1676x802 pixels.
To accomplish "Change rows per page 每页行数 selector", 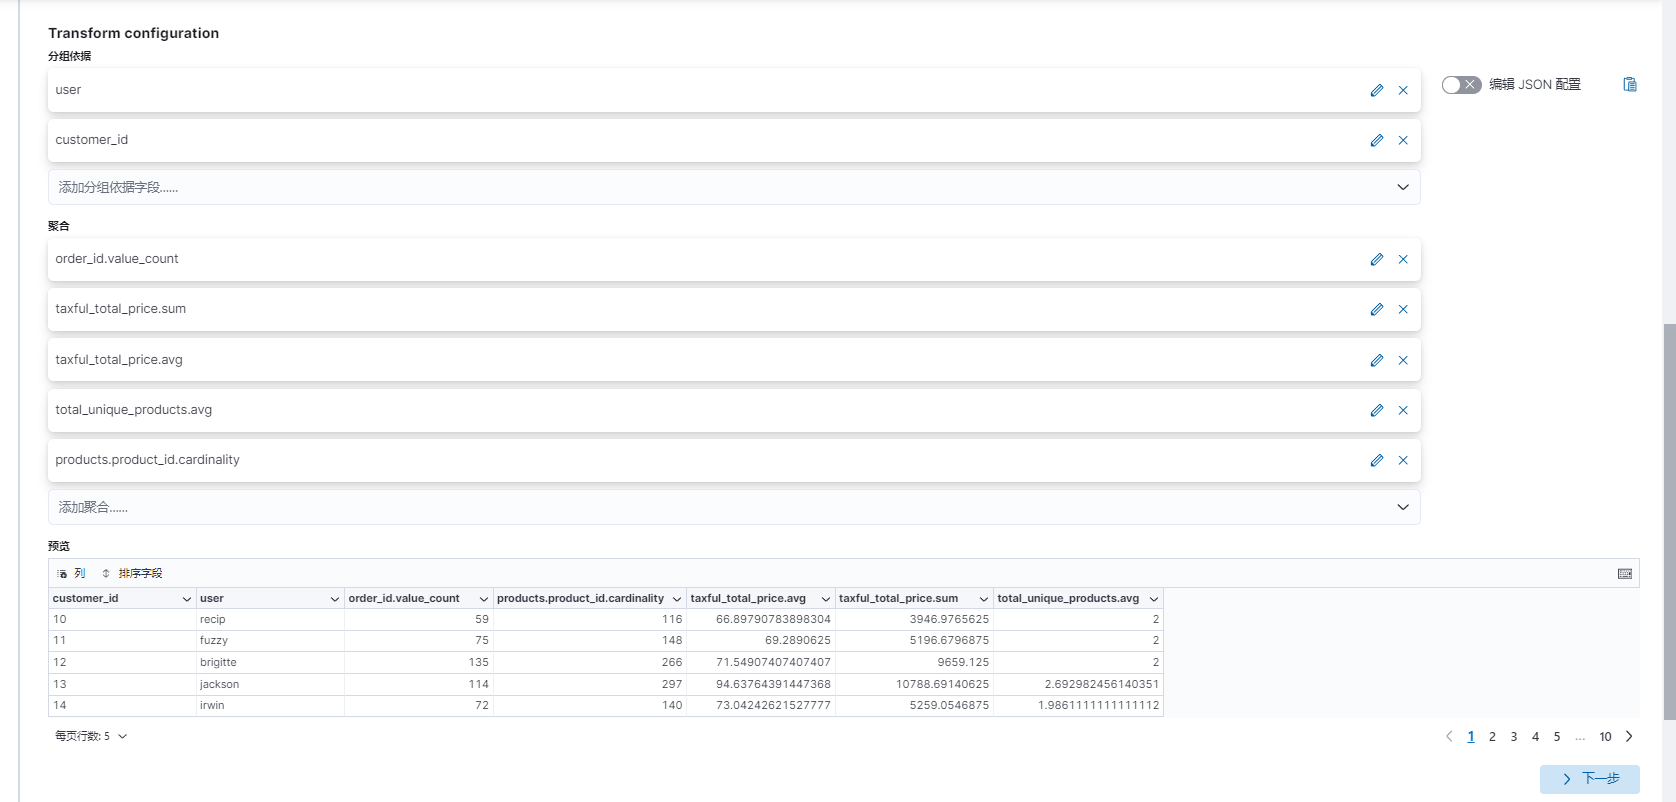I will [91, 736].
